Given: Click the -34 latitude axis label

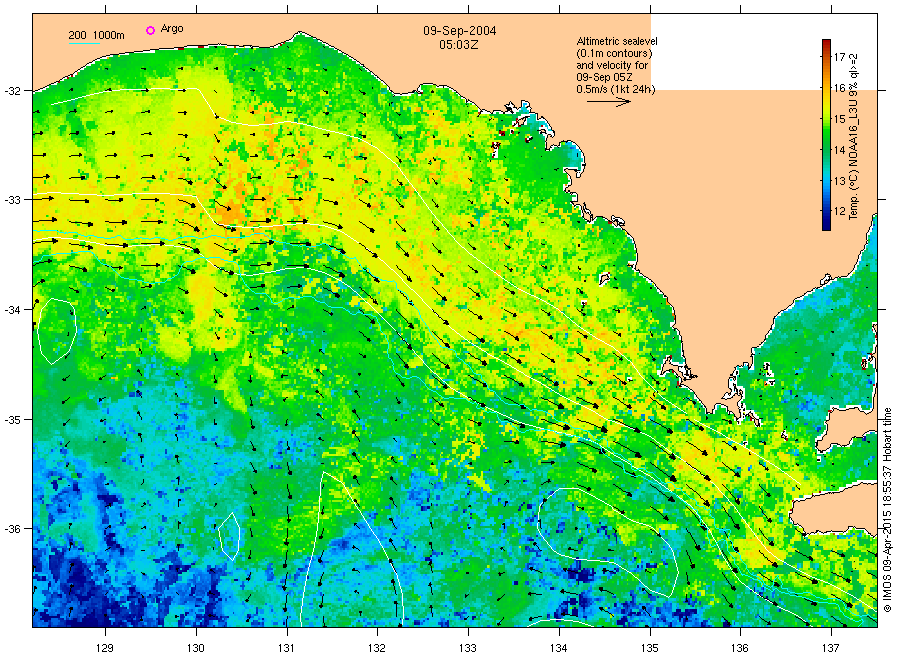Looking at the screenshot, I should coord(11,310).
